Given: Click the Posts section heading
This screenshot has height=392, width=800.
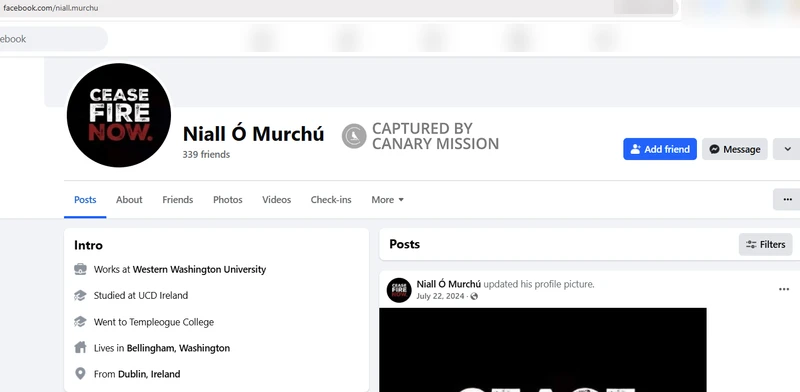Looking at the screenshot, I should [x=405, y=244].
